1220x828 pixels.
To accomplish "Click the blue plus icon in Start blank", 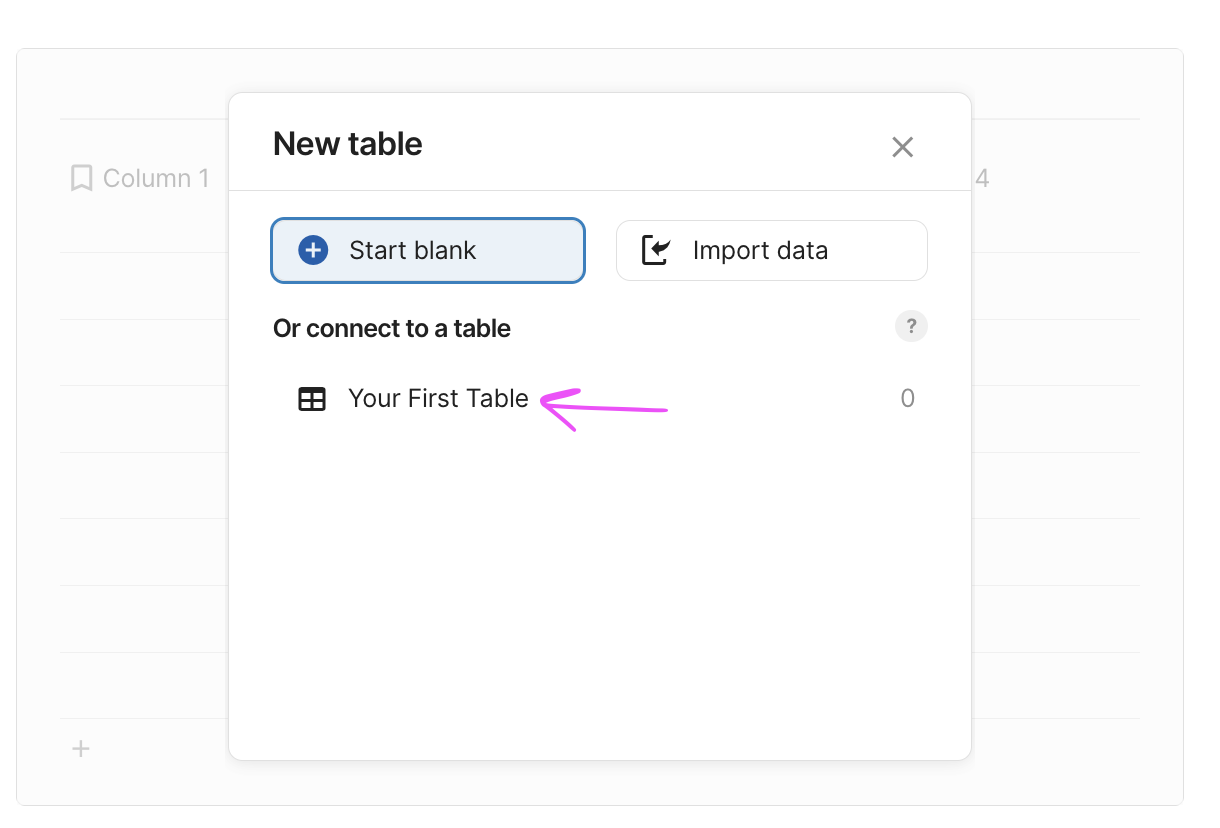I will click(x=313, y=250).
